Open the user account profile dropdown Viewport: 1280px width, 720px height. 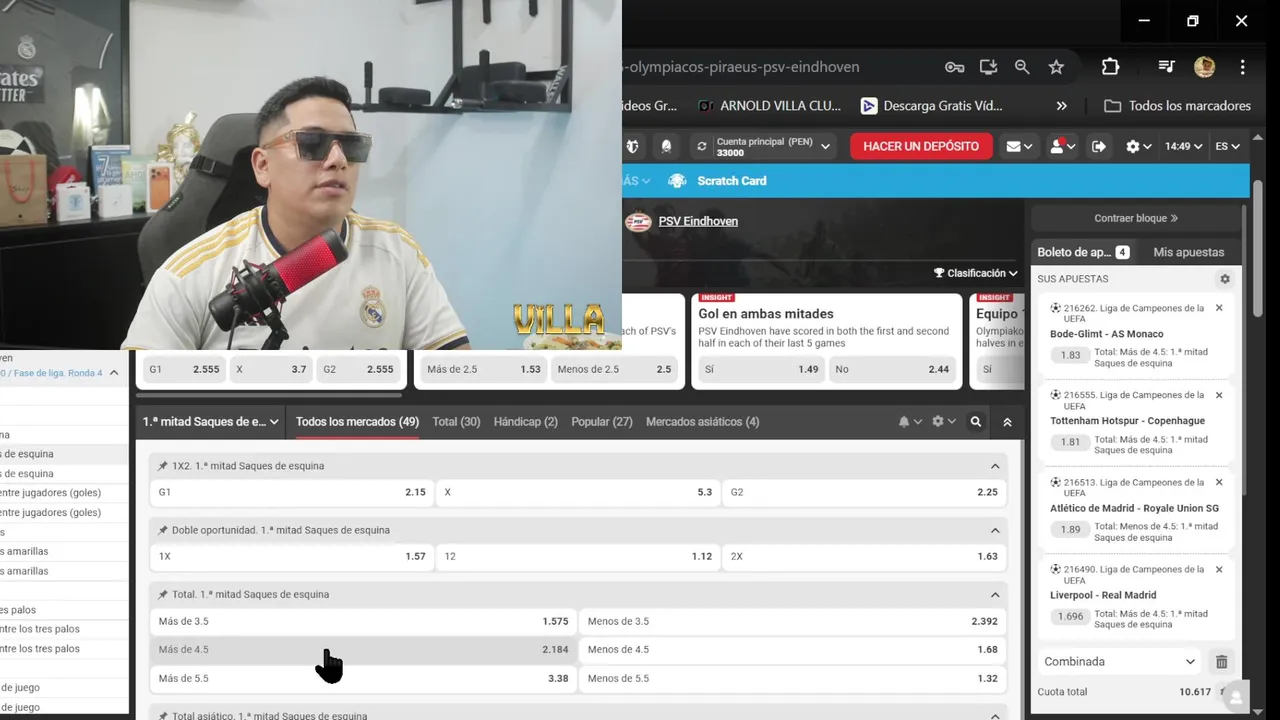pyautogui.click(x=1062, y=146)
